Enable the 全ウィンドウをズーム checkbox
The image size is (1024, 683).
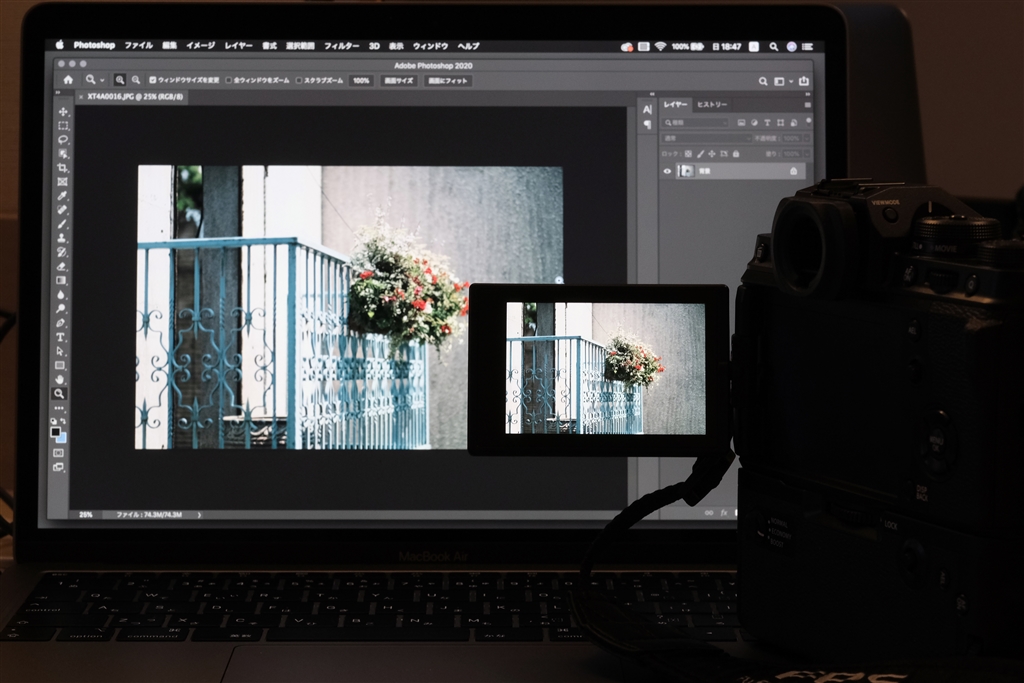(x=228, y=81)
